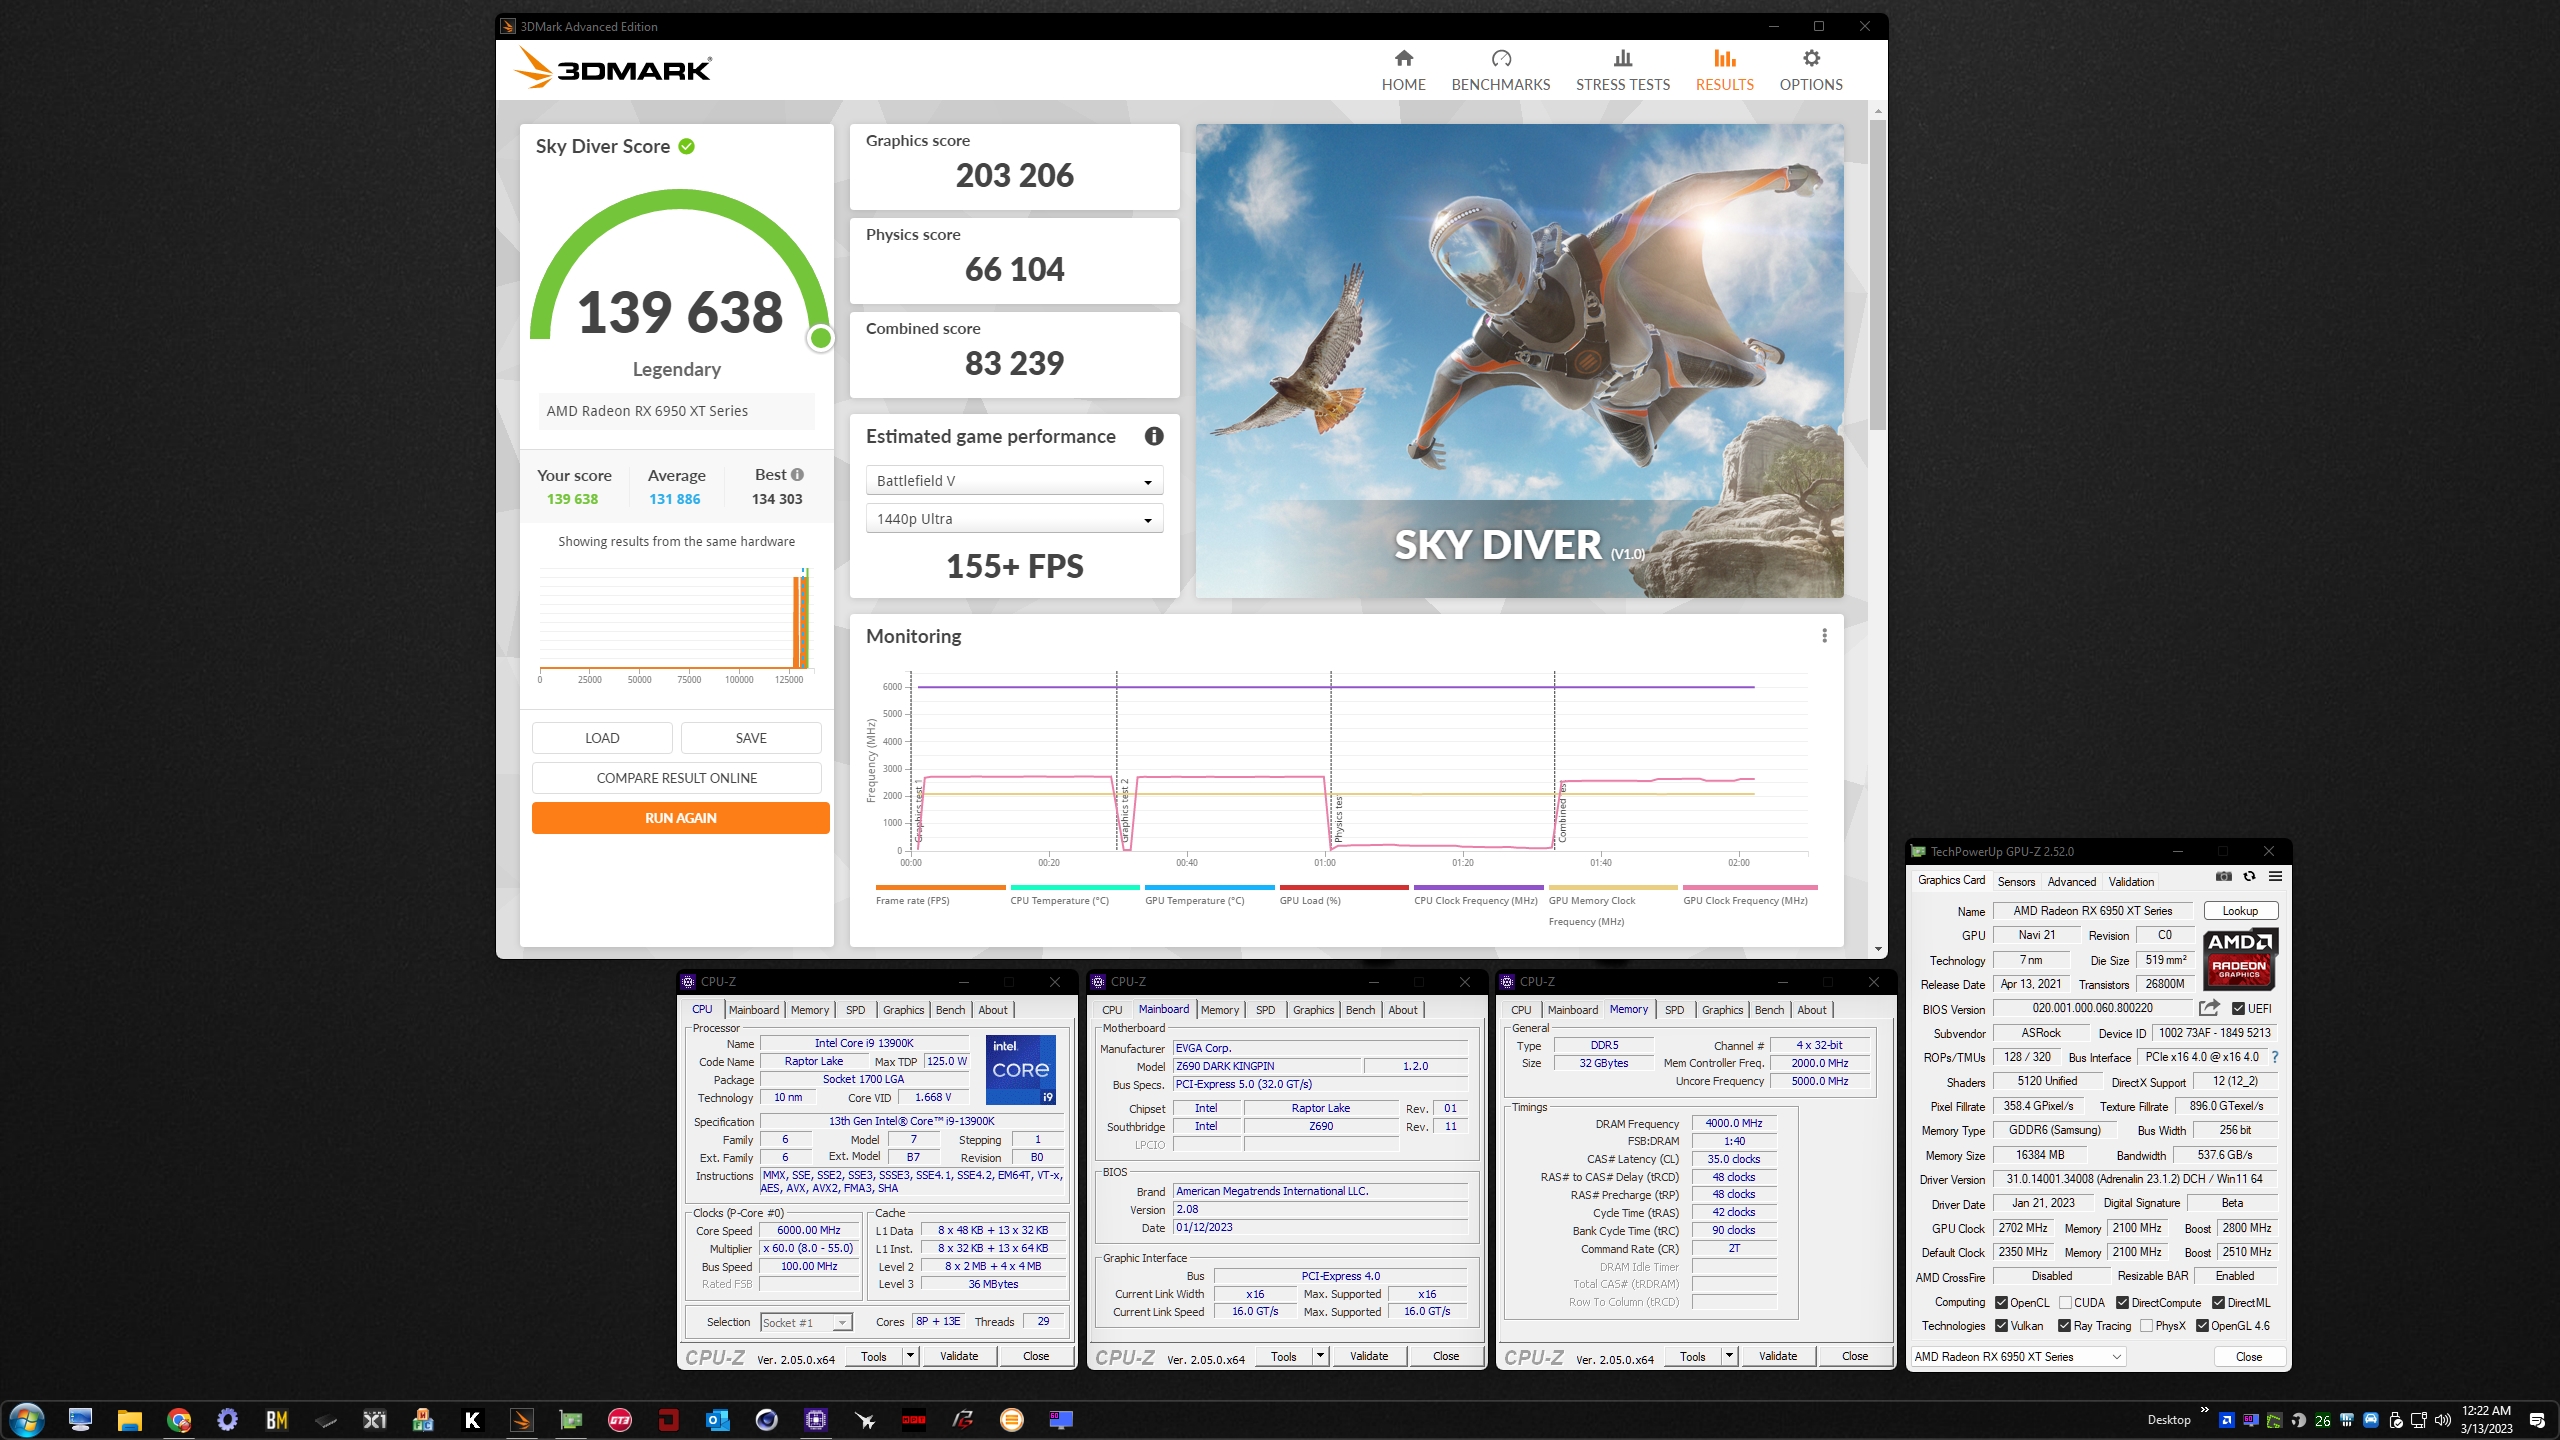Open GPU-Z hamburger menu
The image size is (2560, 1440).
(x=2275, y=876)
